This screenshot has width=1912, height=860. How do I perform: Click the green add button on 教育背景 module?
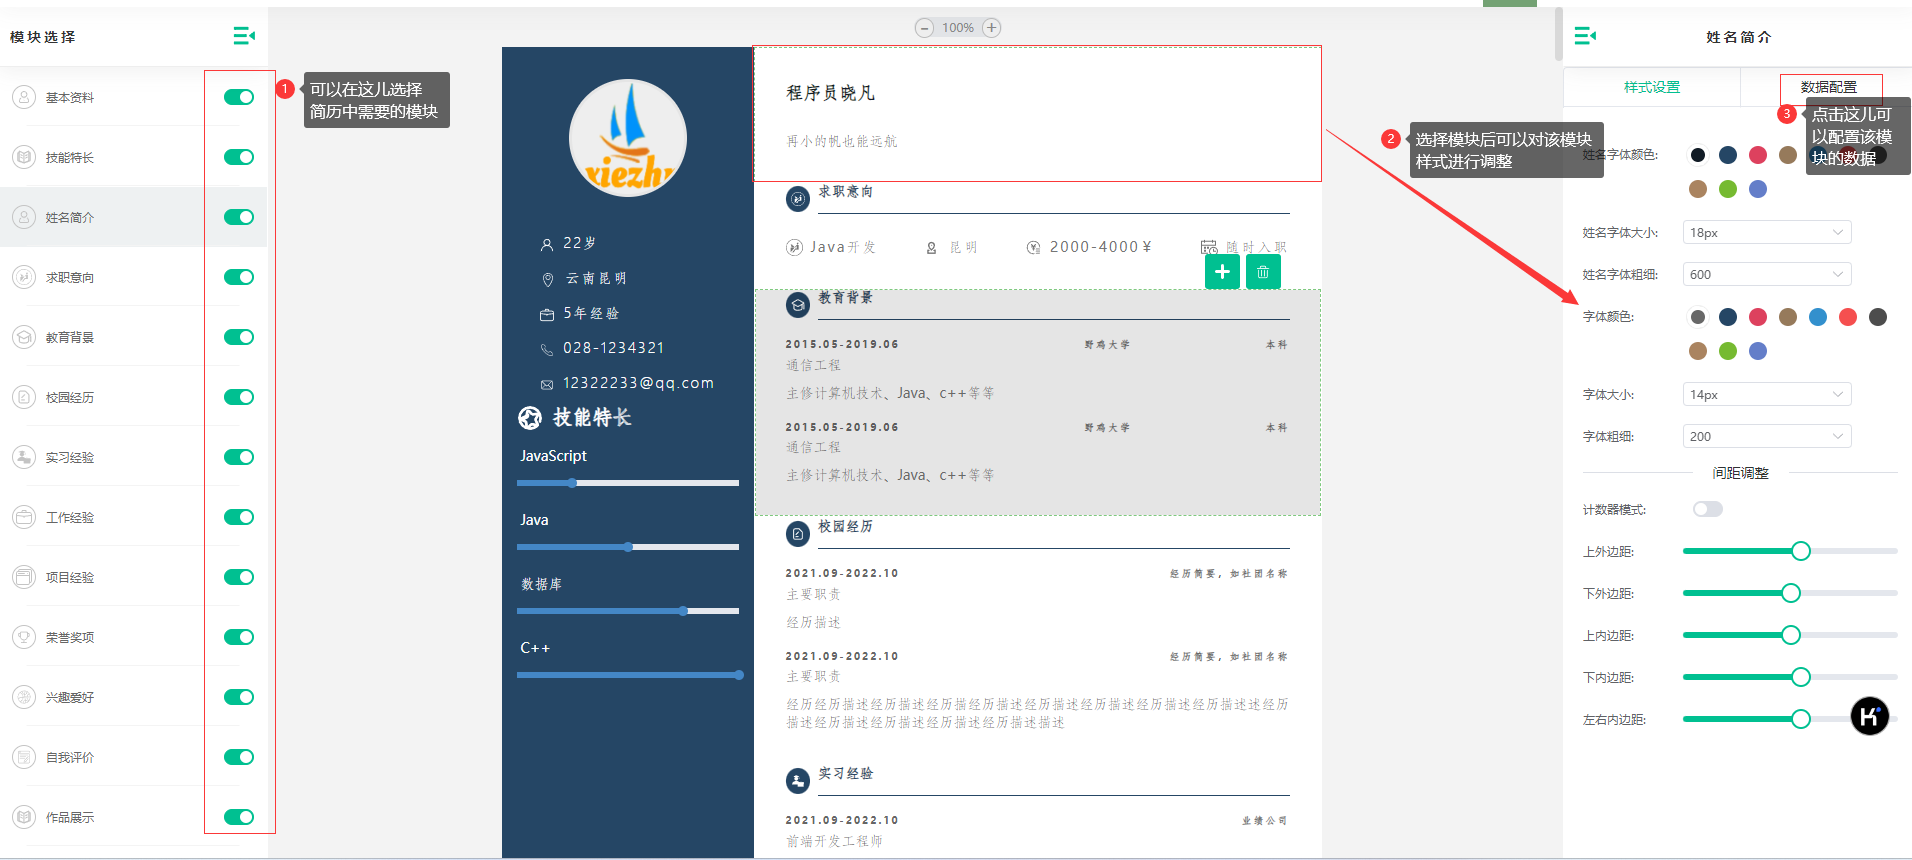tap(1222, 271)
